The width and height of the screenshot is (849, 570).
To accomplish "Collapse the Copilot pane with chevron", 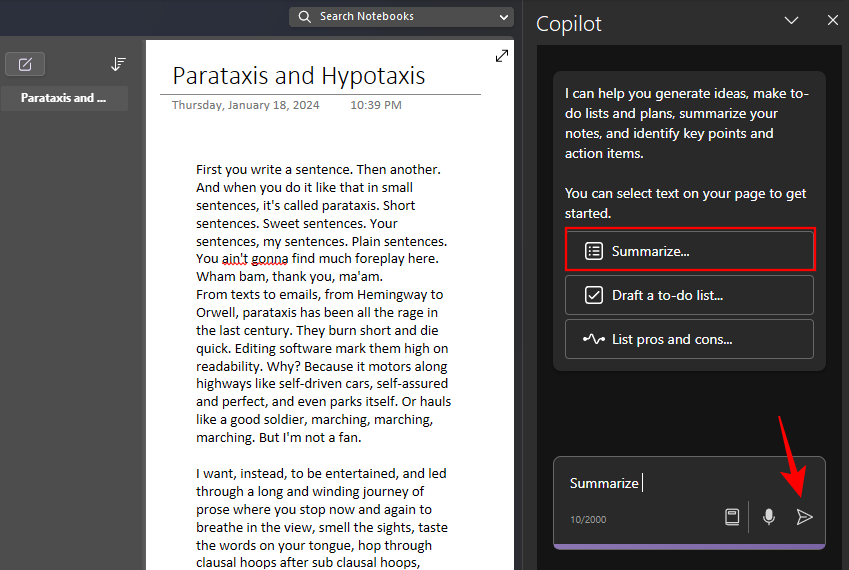I will pos(791,21).
